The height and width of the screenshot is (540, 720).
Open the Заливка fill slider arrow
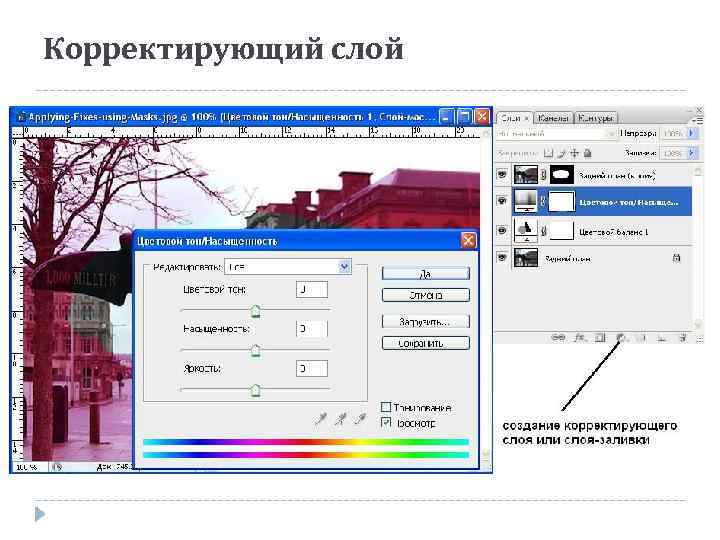click(x=692, y=152)
